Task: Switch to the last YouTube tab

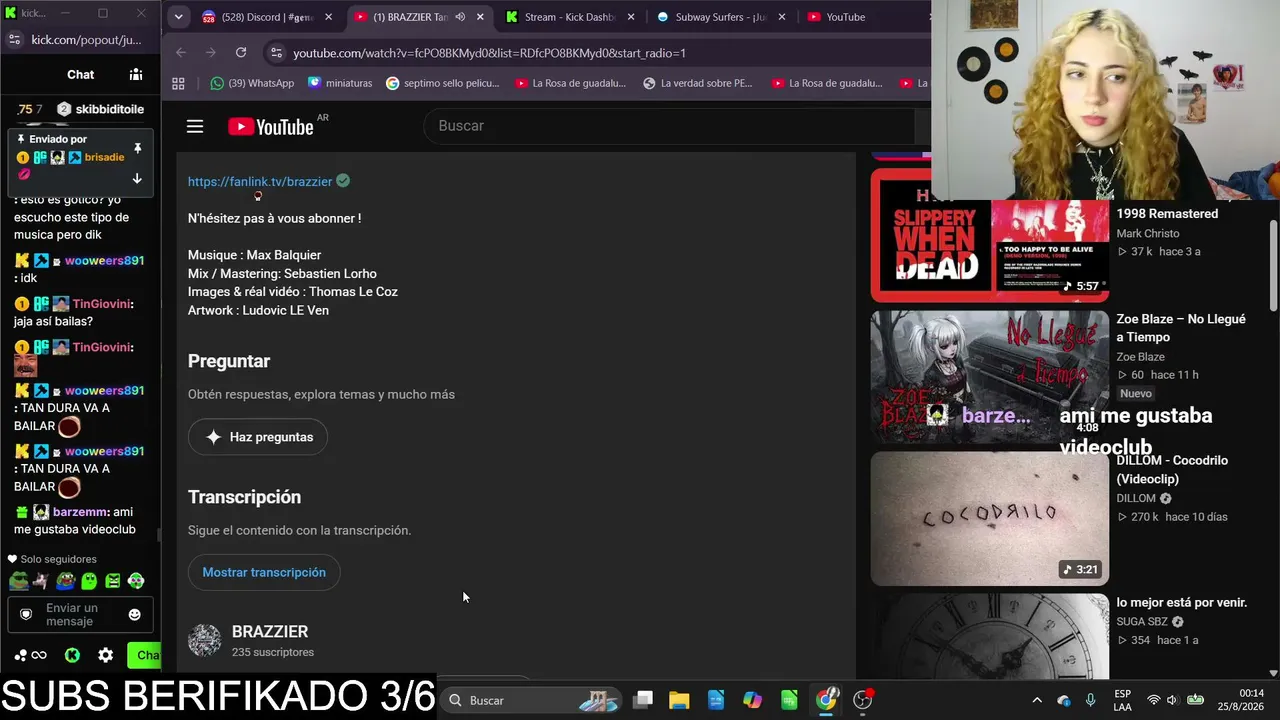Action: 862,17
